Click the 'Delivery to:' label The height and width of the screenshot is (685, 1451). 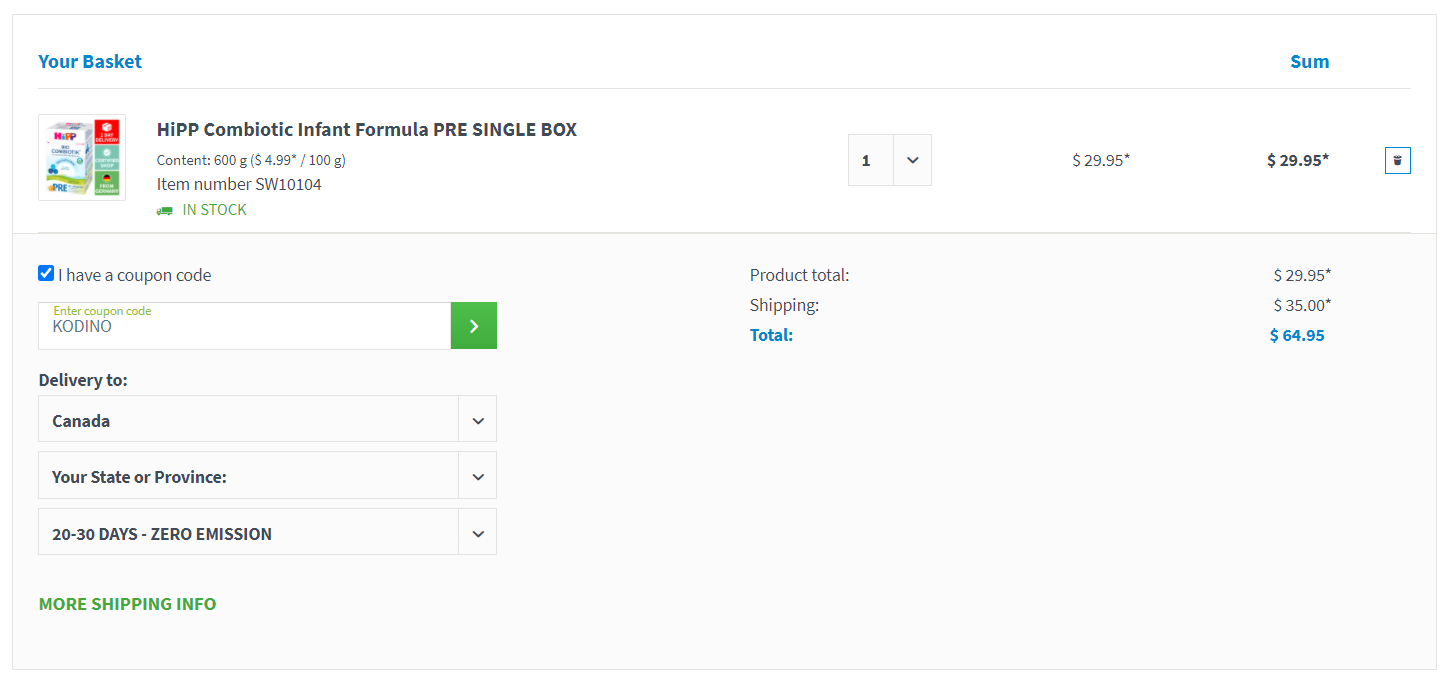[x=83, y=380]
